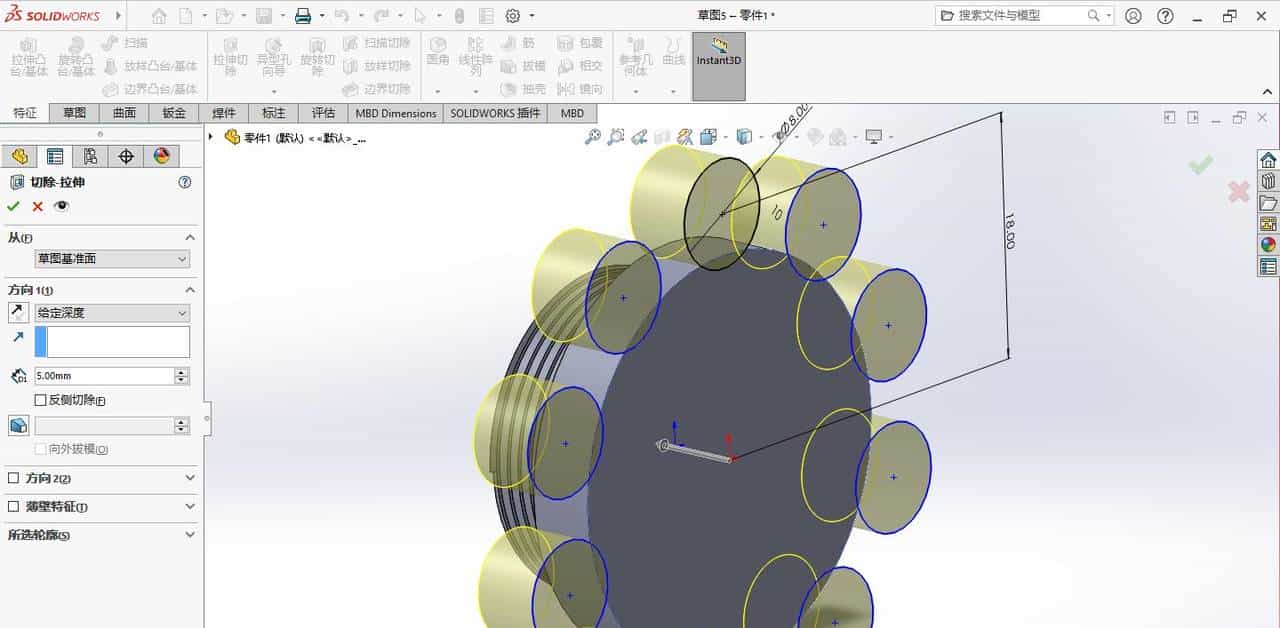1280x628 pixels.
Task: Click the preview eye button in cut-extrude panel
Action: click(x=60, y=205)
